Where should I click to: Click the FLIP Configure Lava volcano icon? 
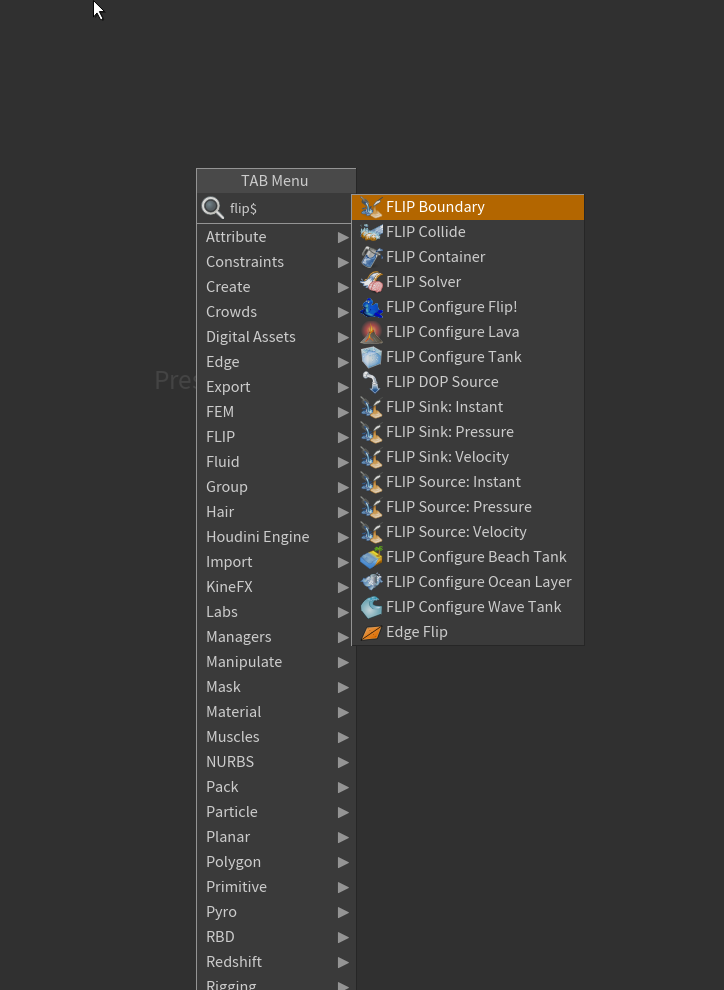371,332
